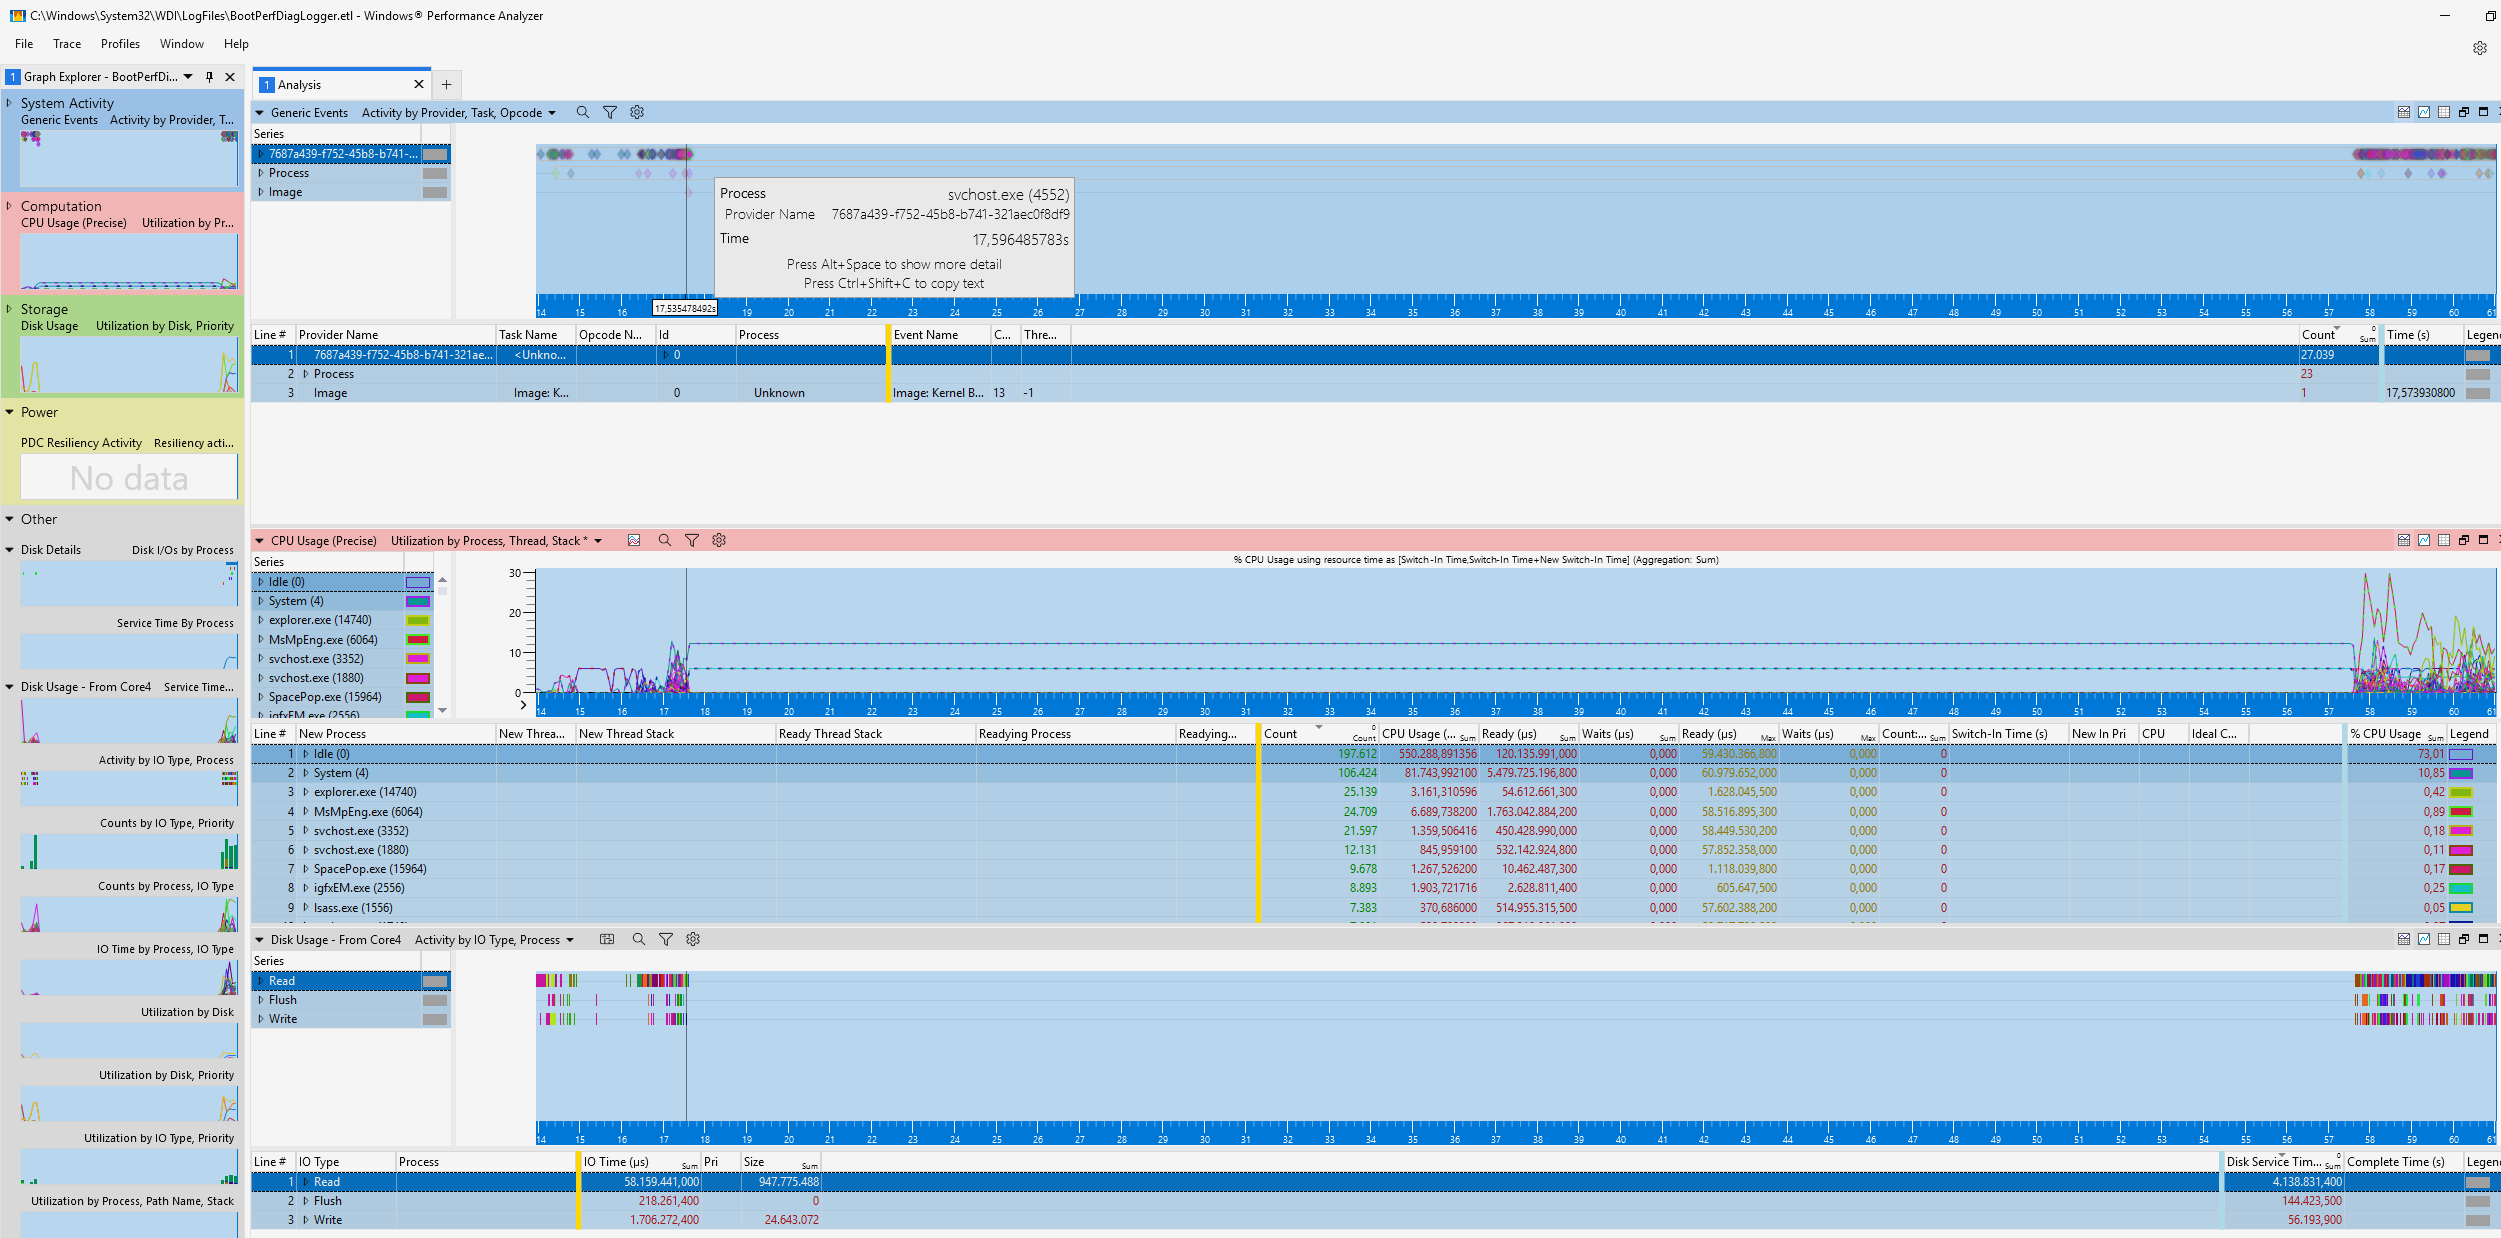Open search in the Generic Events panel

click(582, 113)
